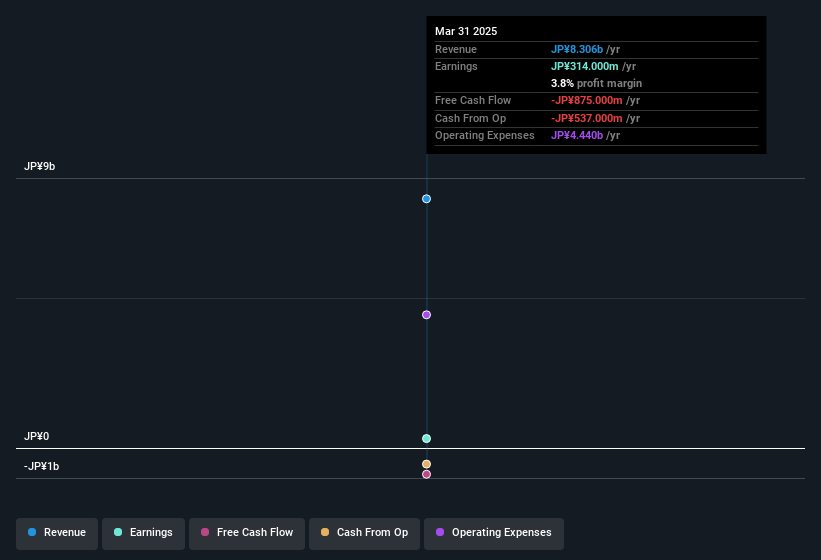Click the Mar 31 2025 tooltip date
This screenshot has width=821, height=560.
point(466,31)
